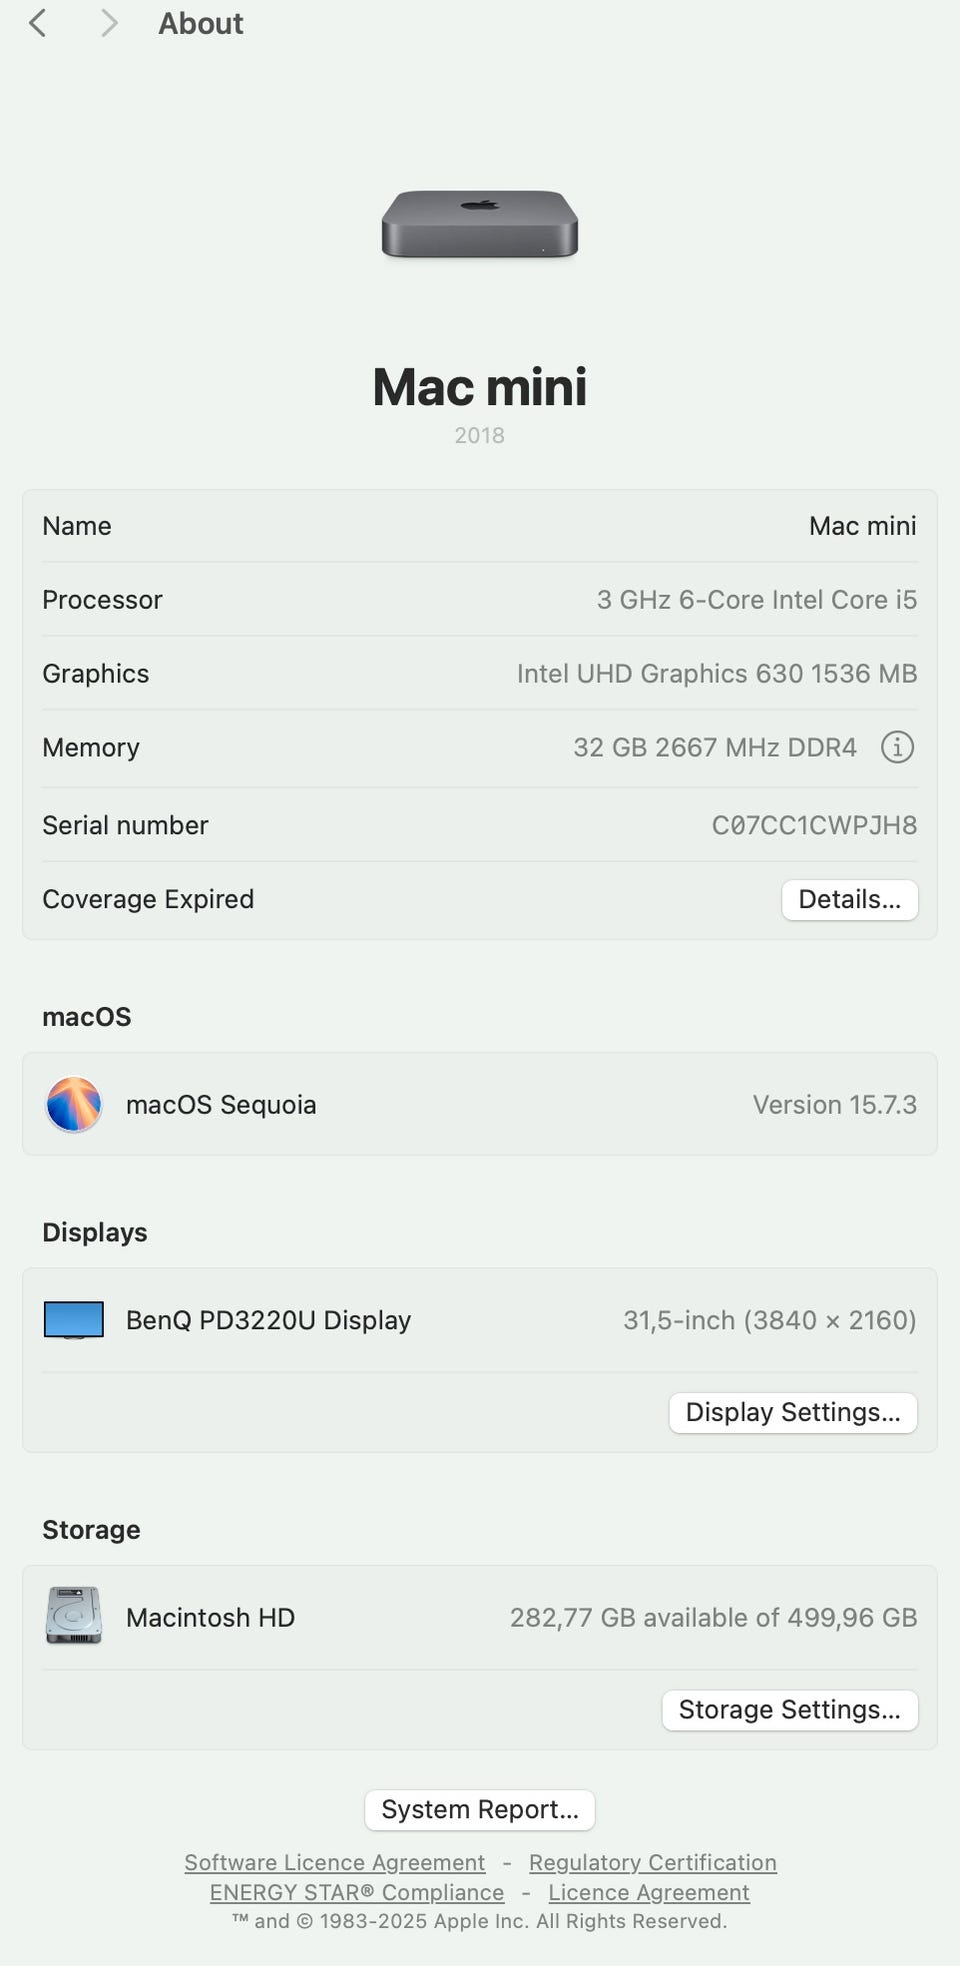The width and height of the screenshot is (960, 1966).
Task: Open Storage Settings
Action: (x=789, y=1709)
